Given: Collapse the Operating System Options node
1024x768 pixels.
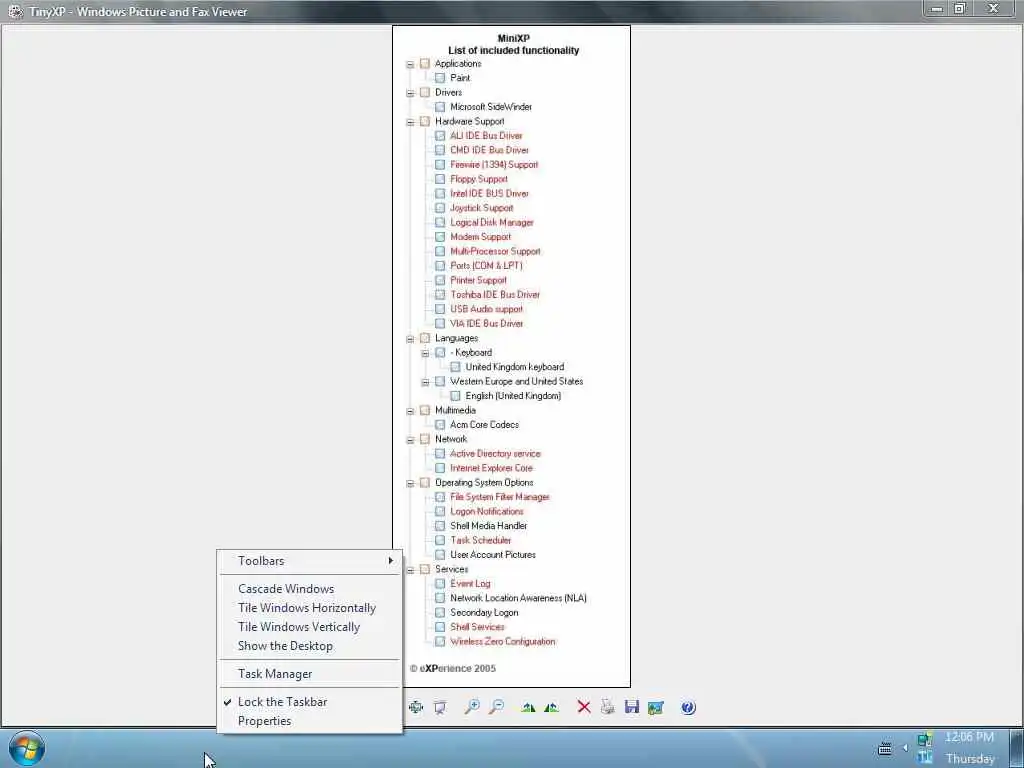Looking at the screenshot, I should tap(410, 483).
